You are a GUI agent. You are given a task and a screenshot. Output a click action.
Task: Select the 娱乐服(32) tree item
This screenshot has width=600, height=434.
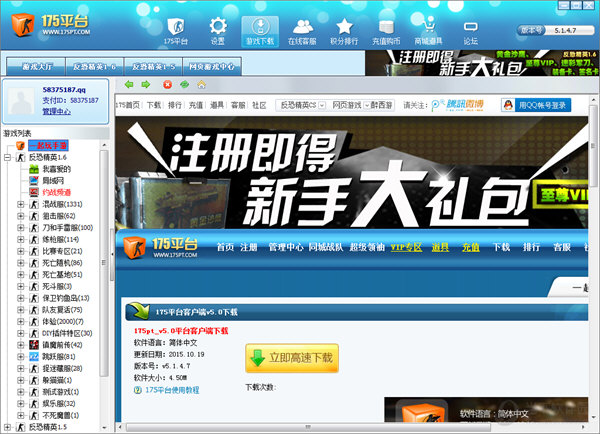pos(59,404)
